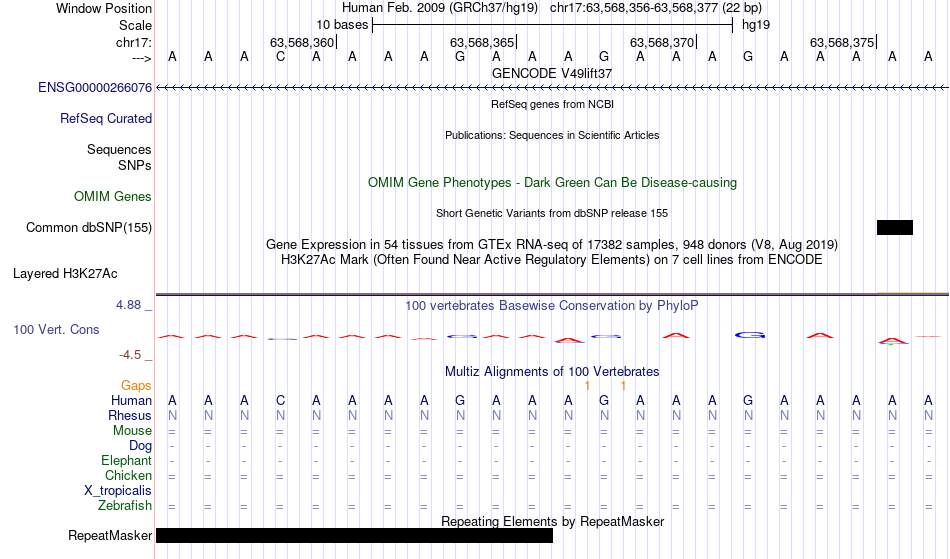The height and width of the screenshot is (559, 950).
Task: Click Multiz Alignments of 100 Vertebrates title
Action: click(x=552, y=371)
